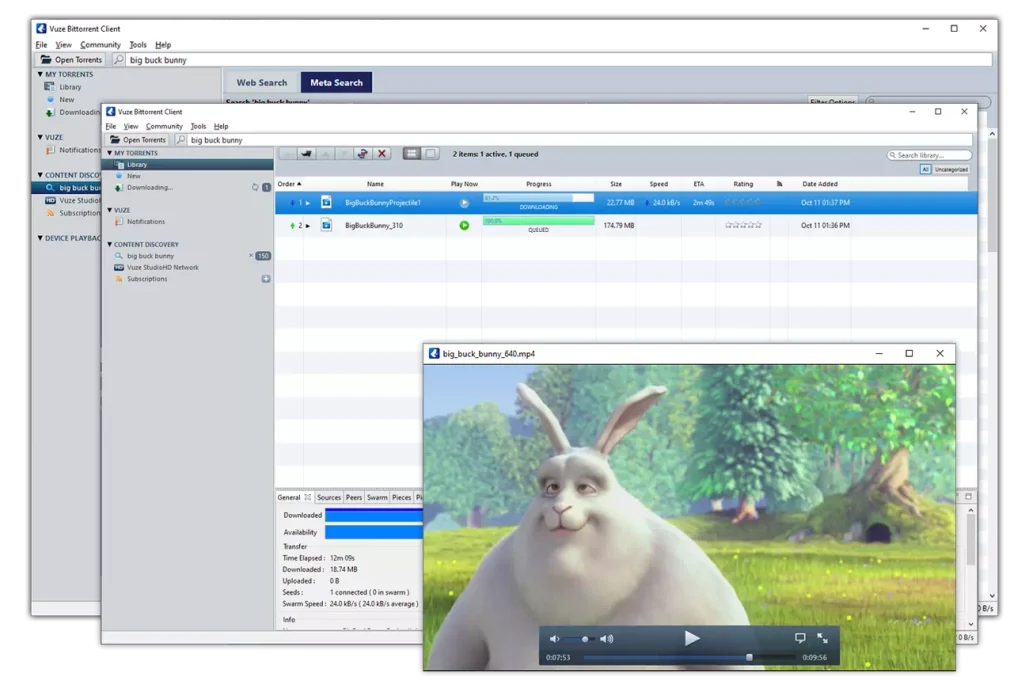Switch library to large tile view
Screen dimensions: 1029x700
click(430, 154)
